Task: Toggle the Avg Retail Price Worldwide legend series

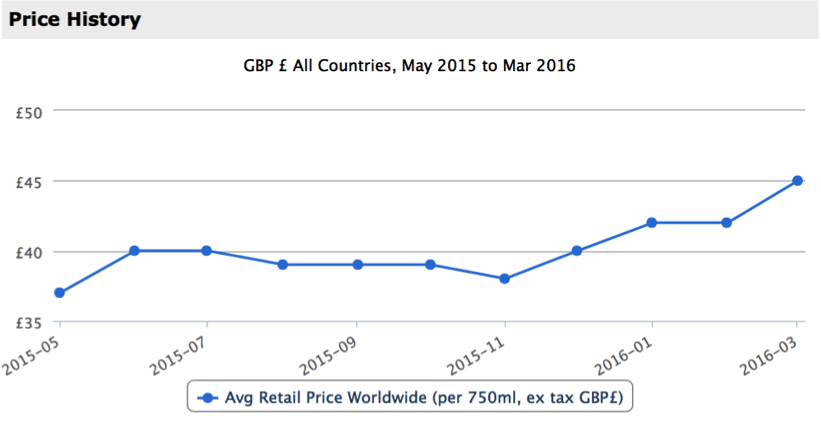Action: [410, 398]
